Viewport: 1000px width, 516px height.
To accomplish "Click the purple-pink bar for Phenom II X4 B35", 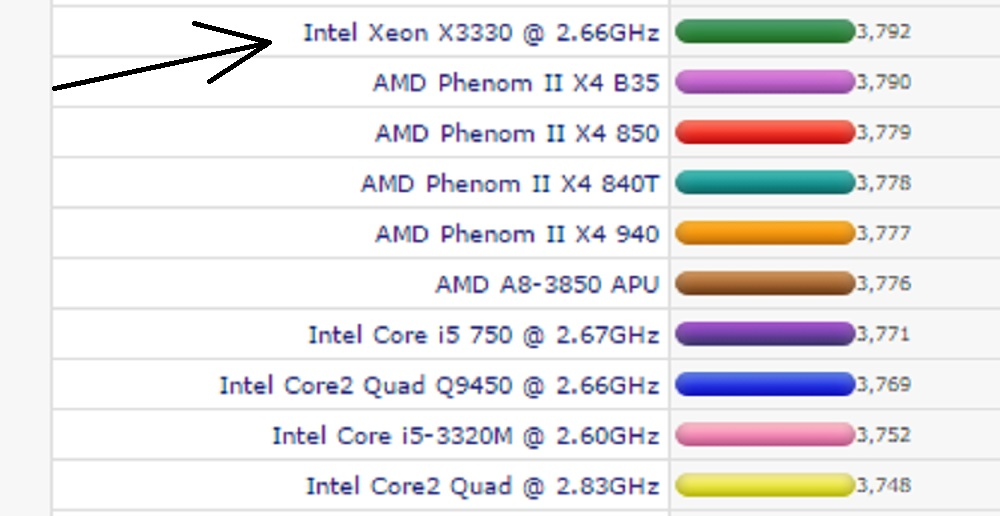I will click(x=765, y=82).
